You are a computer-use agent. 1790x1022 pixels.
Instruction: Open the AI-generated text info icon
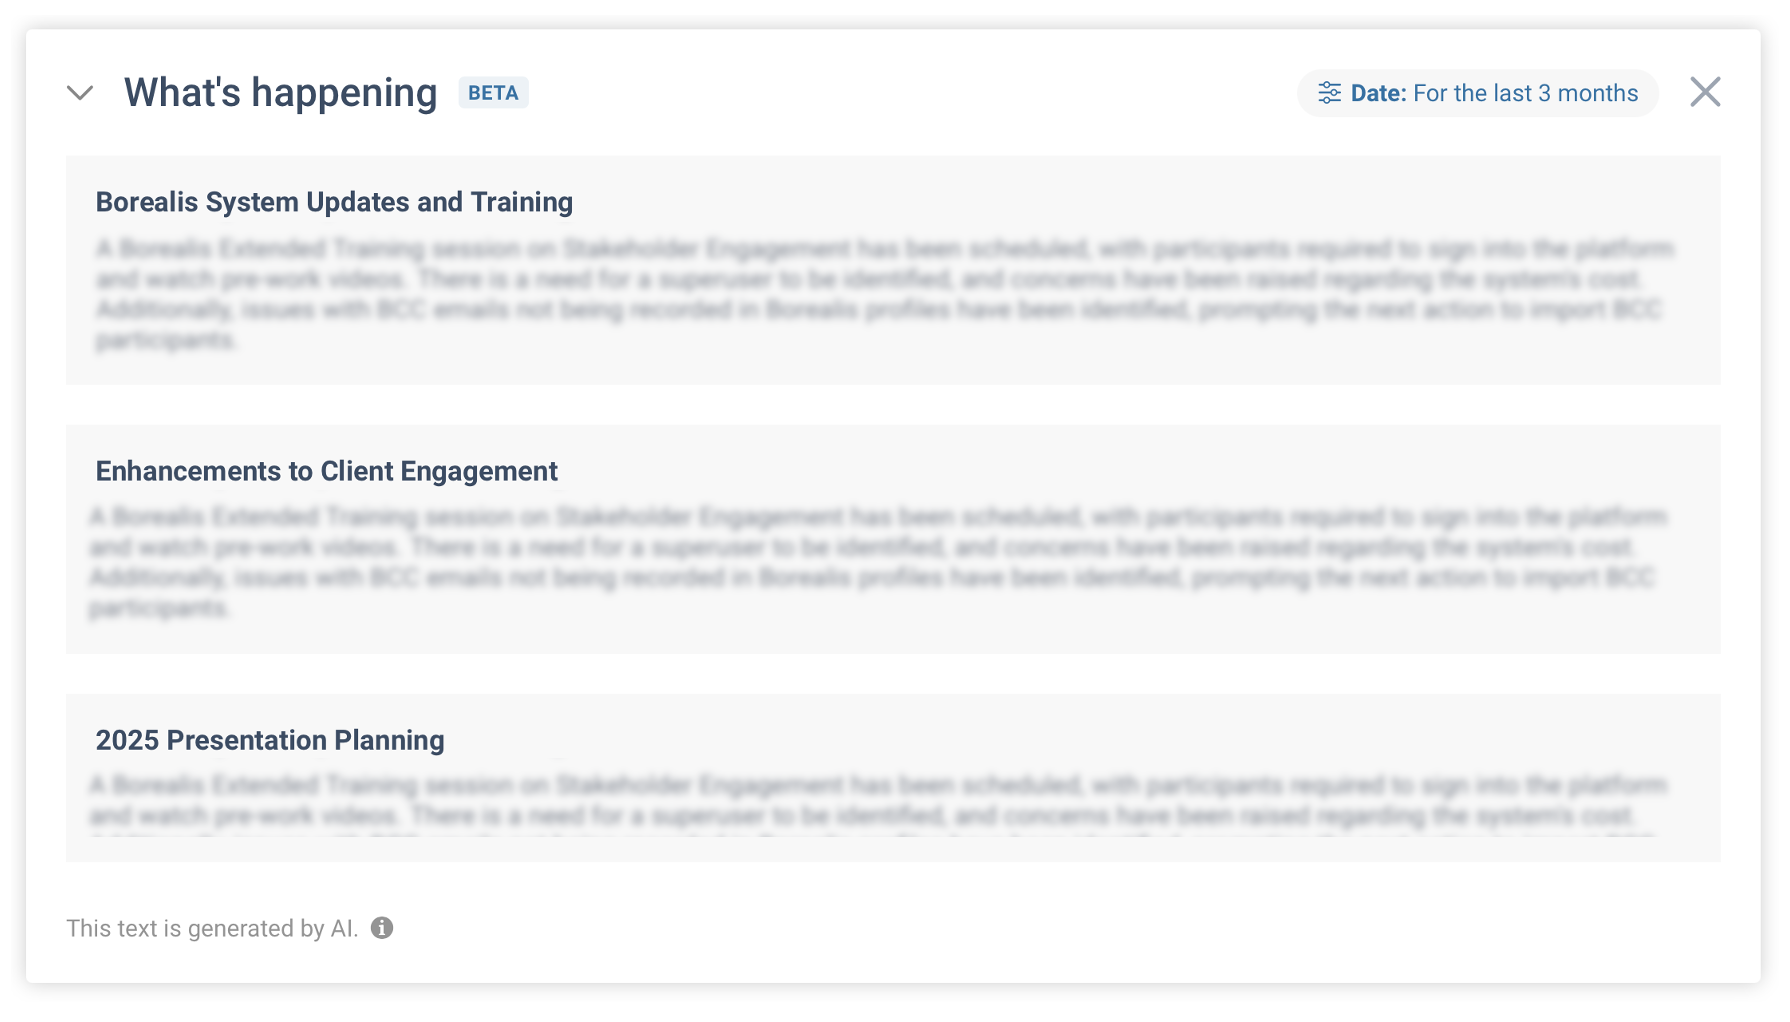point(382,928)
